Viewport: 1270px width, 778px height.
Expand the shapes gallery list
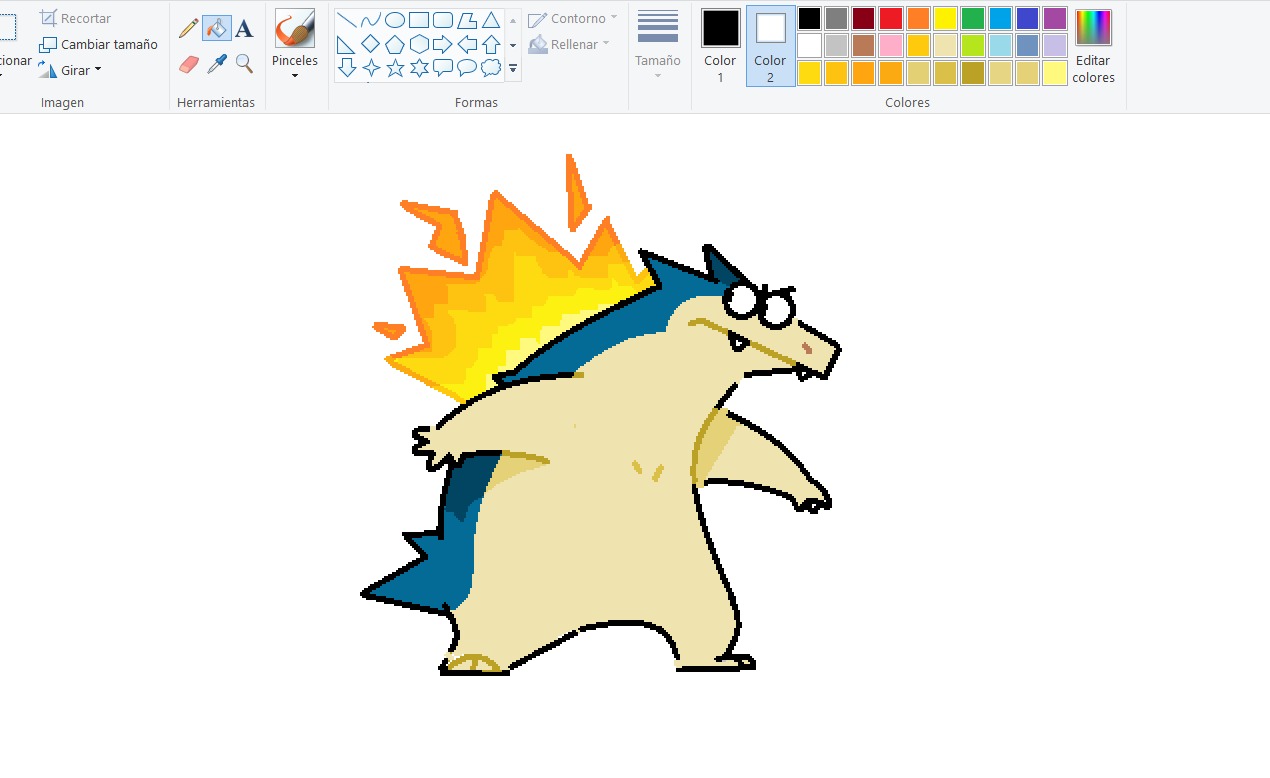(x=513, y=69)
